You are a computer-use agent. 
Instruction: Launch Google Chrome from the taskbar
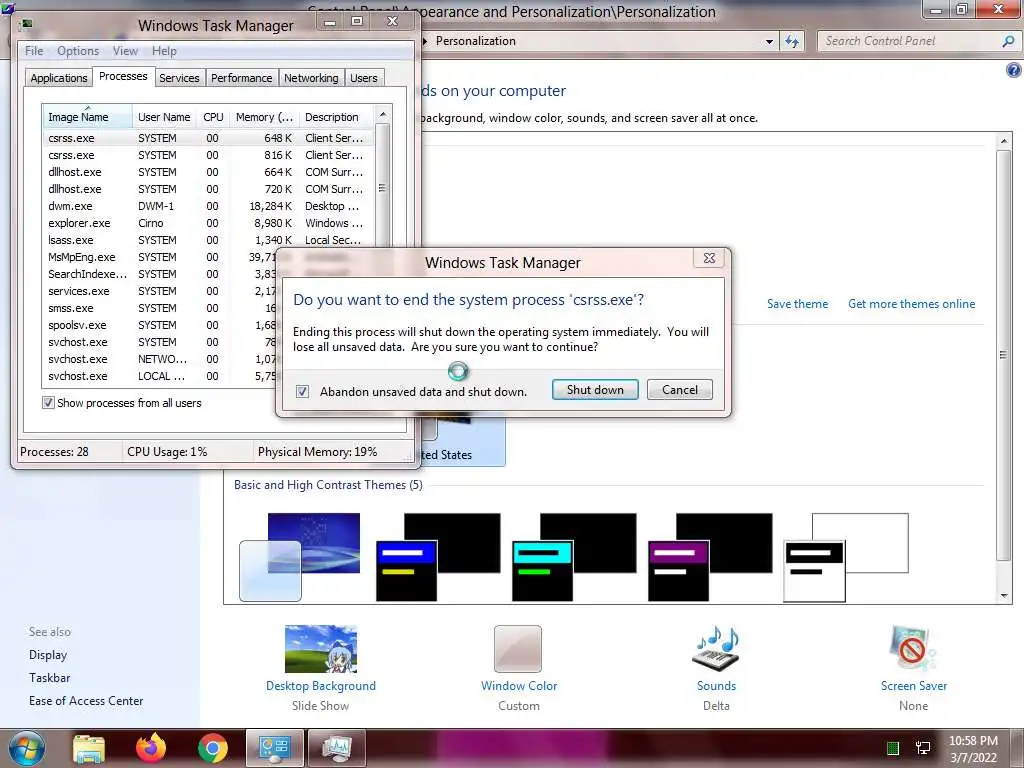(x=213, y=748)
